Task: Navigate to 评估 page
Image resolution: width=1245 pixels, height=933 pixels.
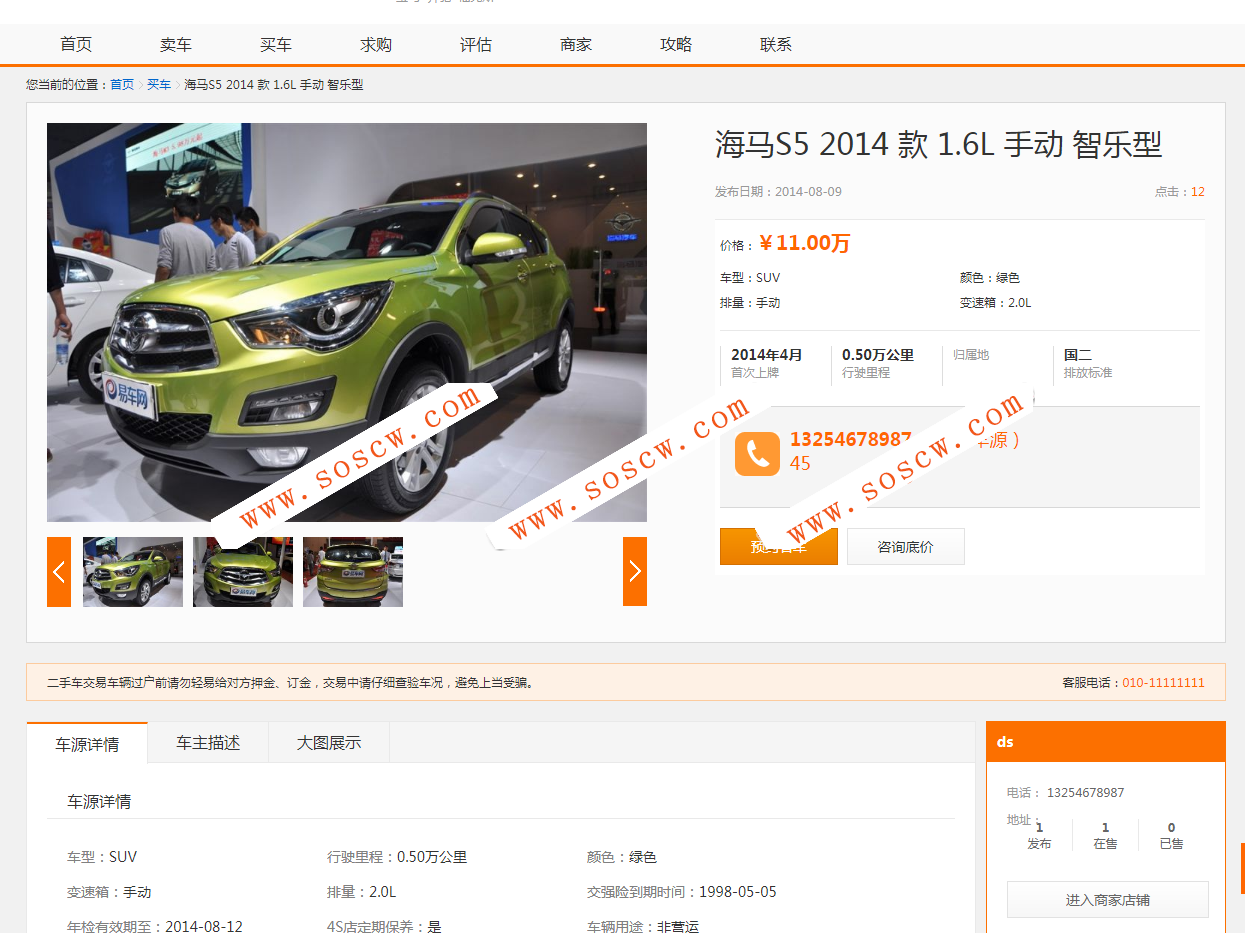Action: (476, 44)
